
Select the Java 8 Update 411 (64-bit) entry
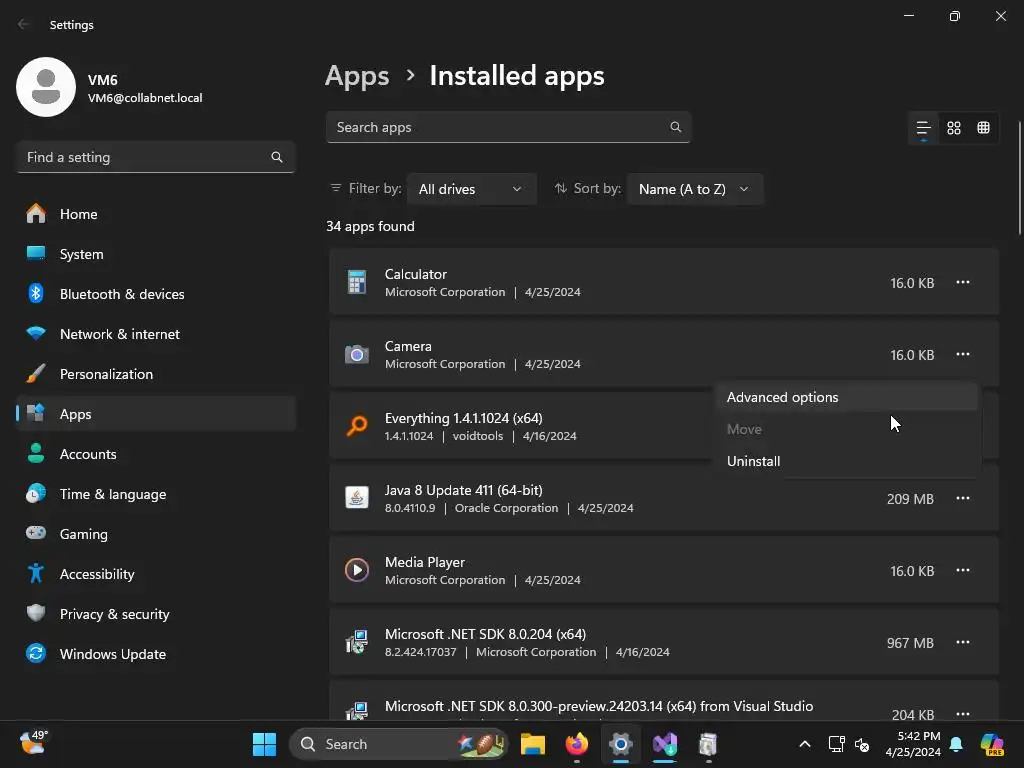[664, 498]
